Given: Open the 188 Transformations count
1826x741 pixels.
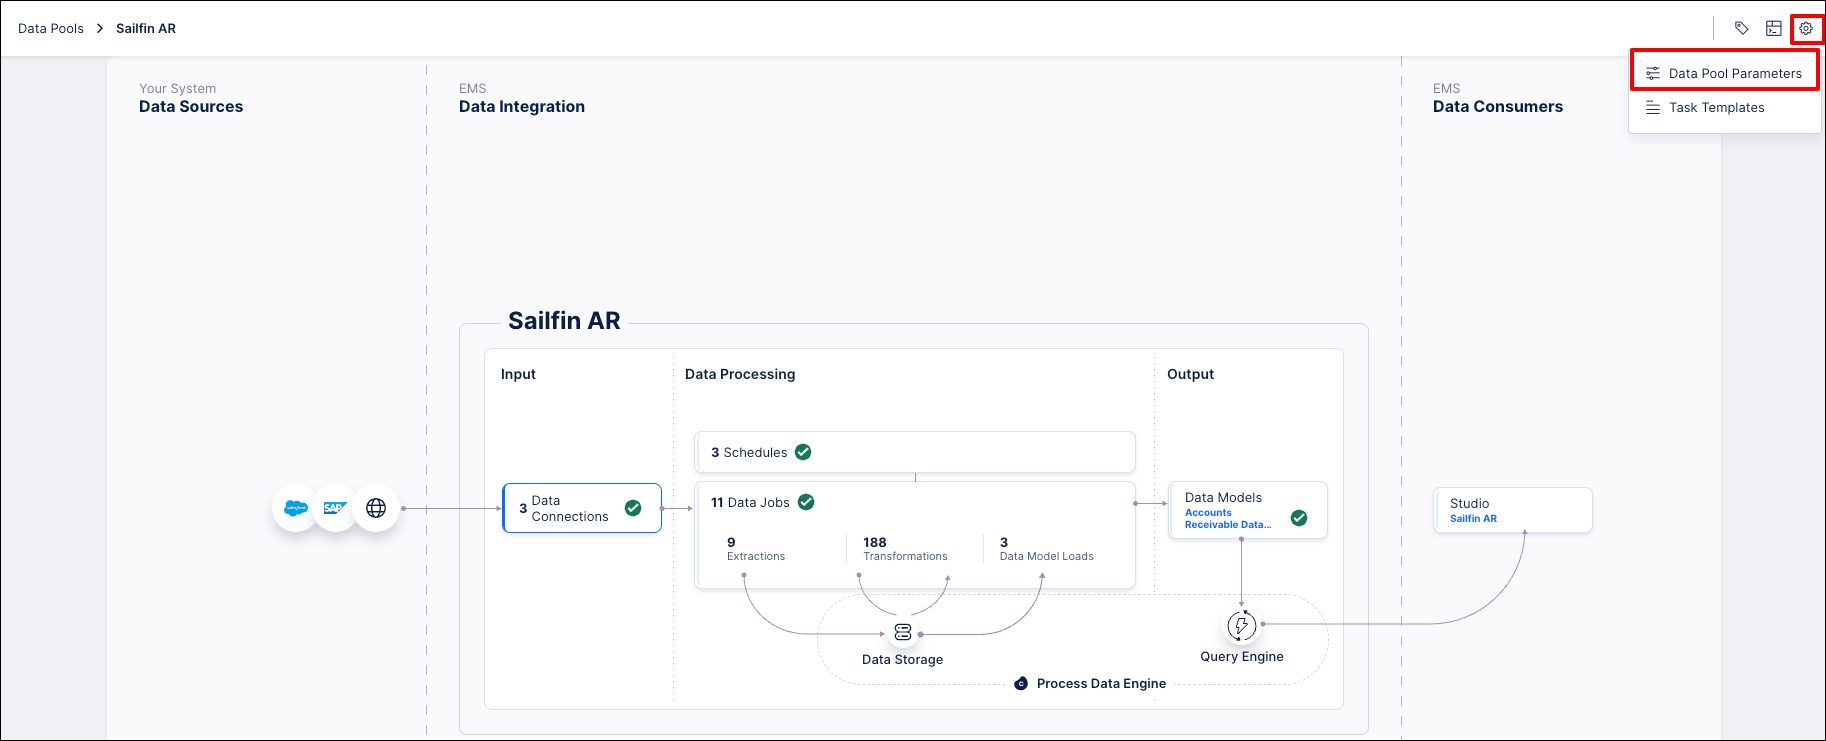Looking at the screenshot, I should (905, 549).
